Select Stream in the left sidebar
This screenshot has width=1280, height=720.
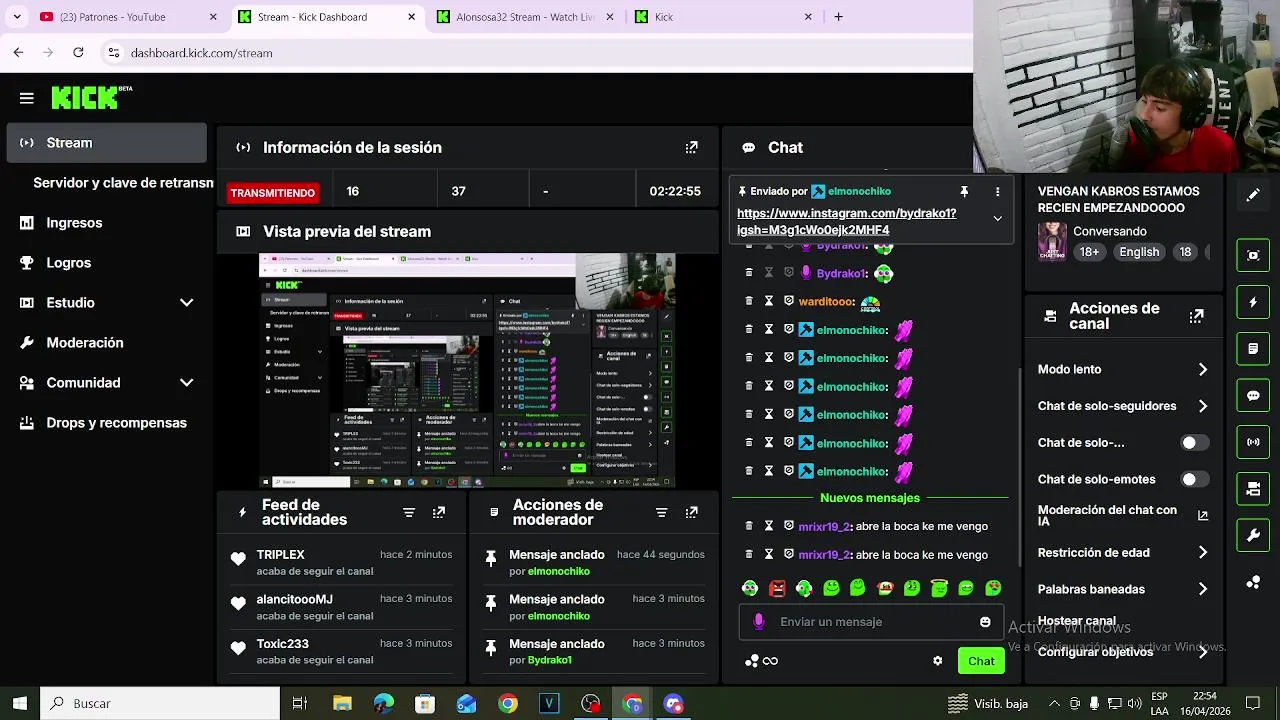click(106, 143)
